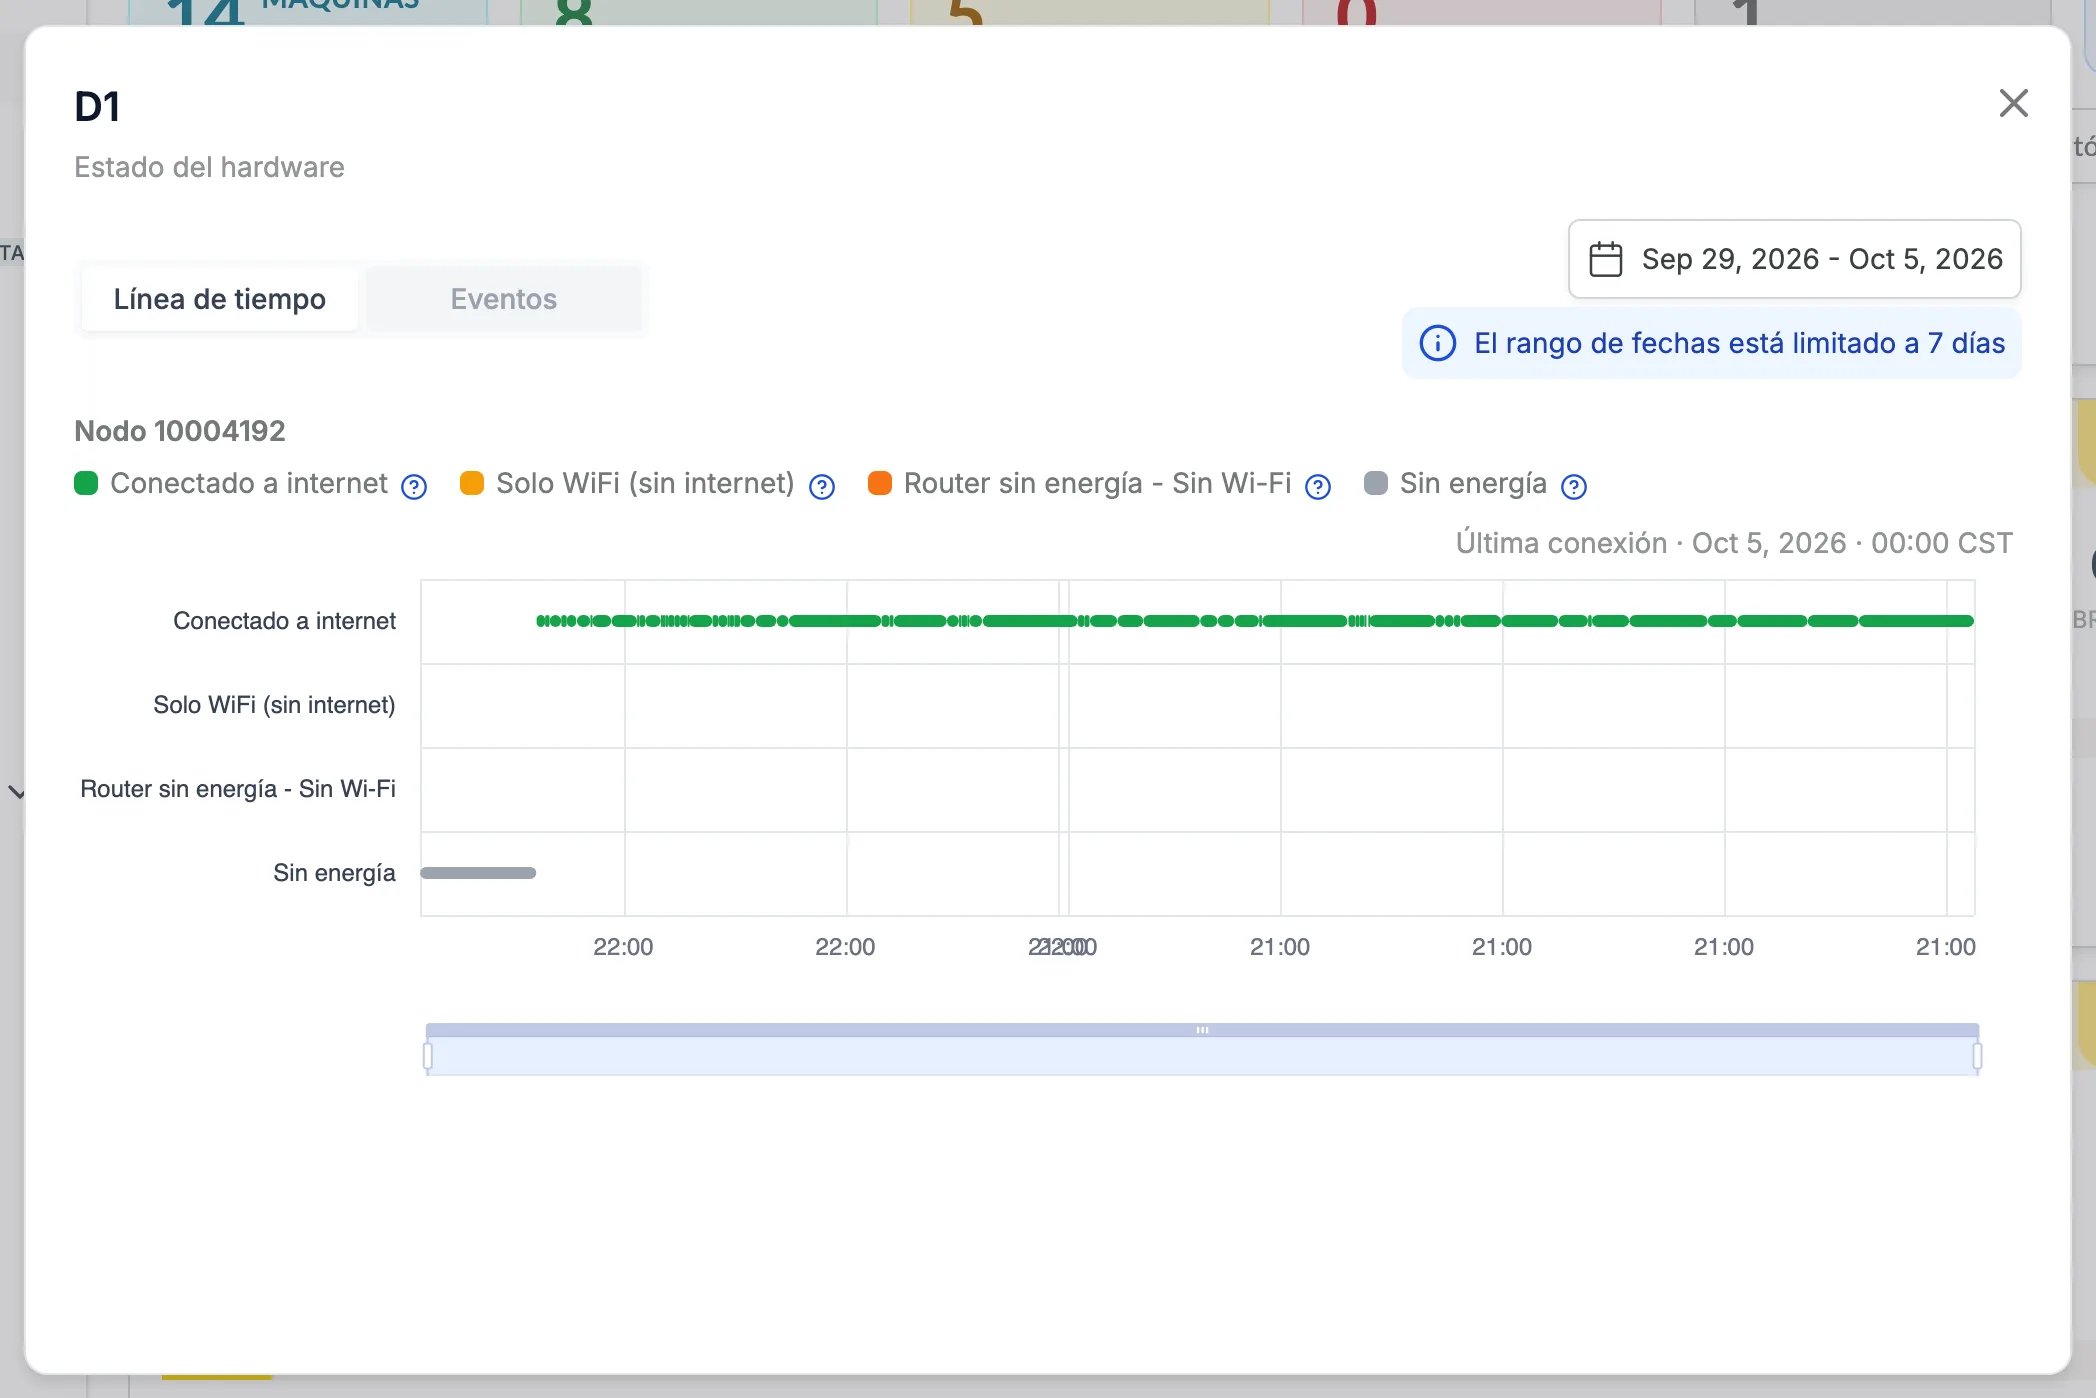Click left handle of timeline zoom slider
Image resolution: width=2096 pixels, height=1398 pixels.
click(428, 1056)
